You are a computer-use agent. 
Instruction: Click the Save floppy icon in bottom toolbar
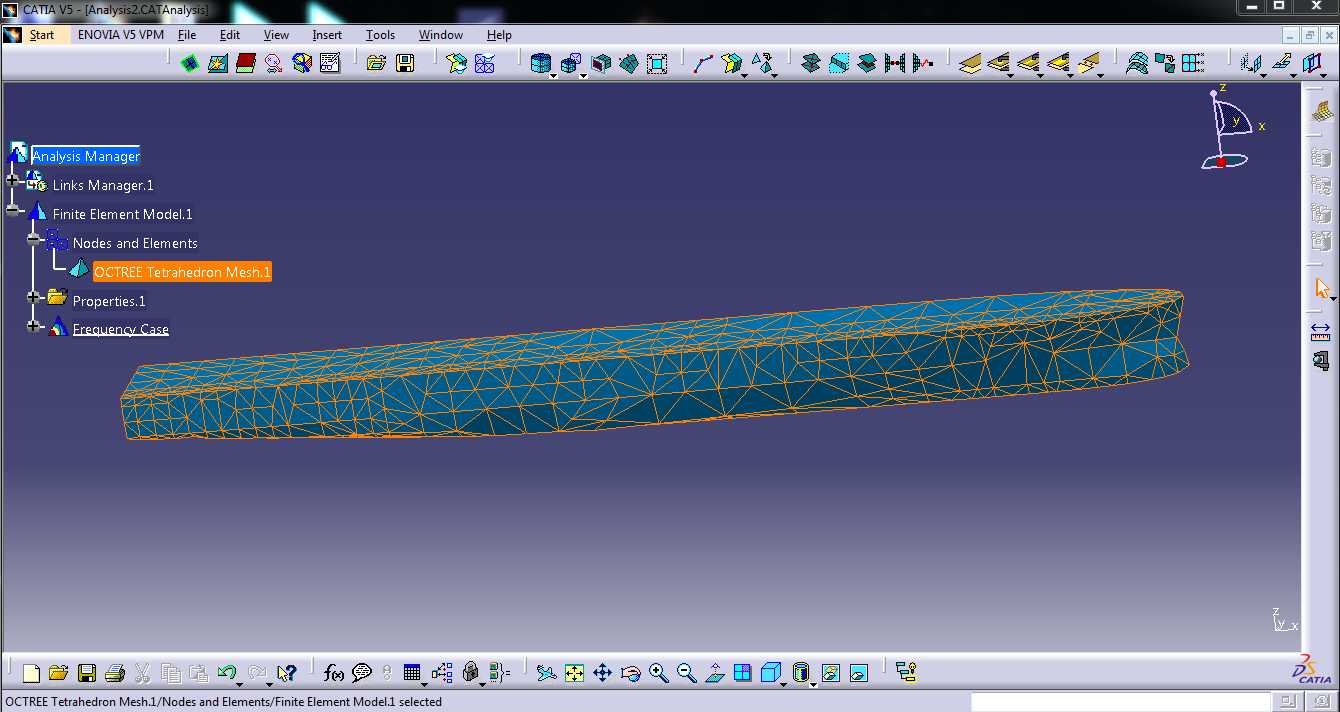tap(87, 673)
